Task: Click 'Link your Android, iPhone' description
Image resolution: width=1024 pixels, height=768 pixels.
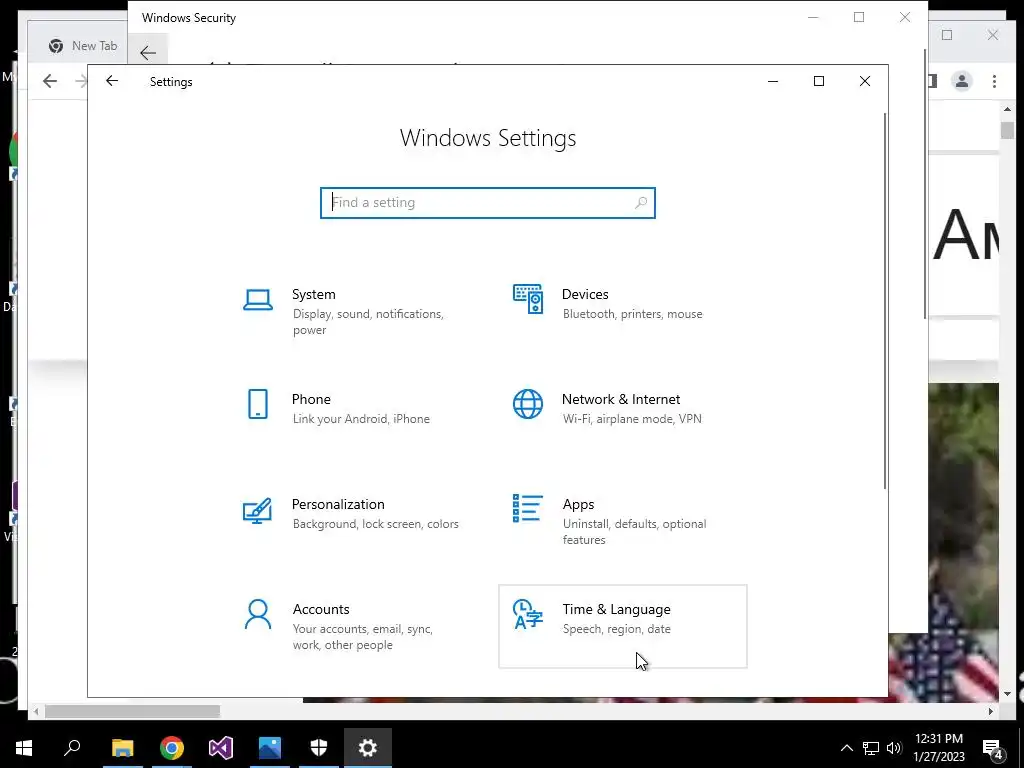Action: (x=361, y=419)
